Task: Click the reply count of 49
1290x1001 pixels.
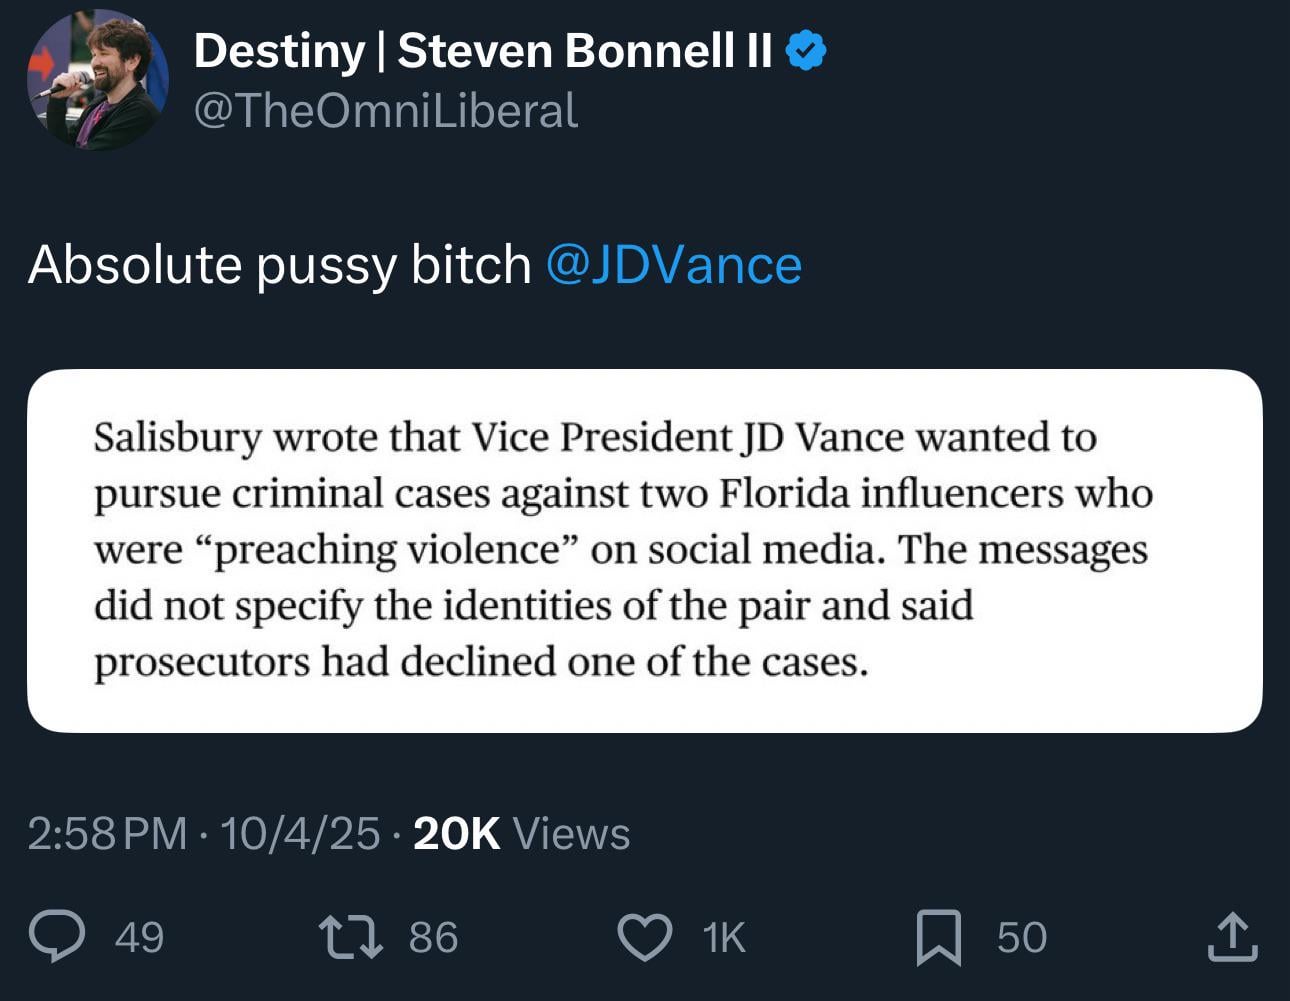Action: (139, 937)
